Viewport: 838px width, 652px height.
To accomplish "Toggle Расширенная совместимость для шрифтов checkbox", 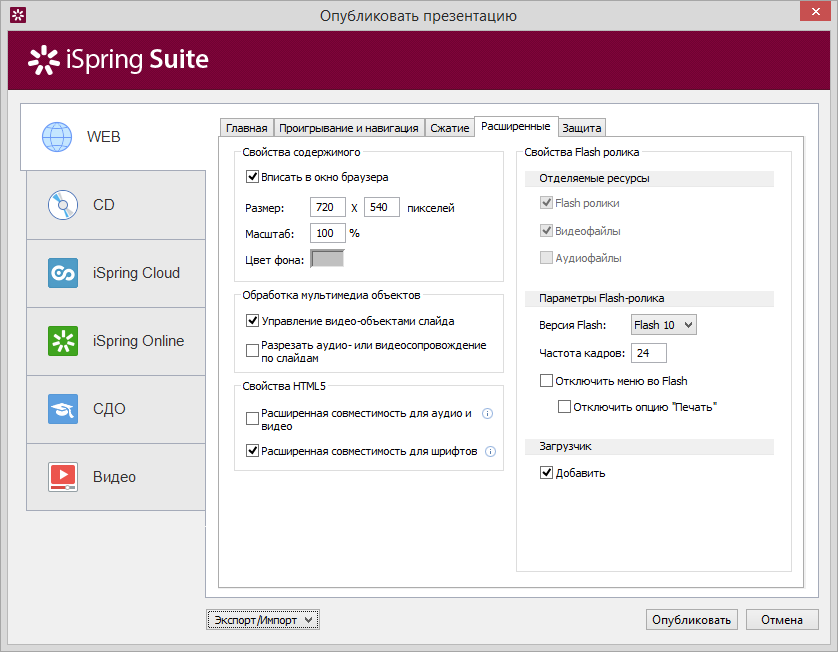I will (x=252, y=451).
